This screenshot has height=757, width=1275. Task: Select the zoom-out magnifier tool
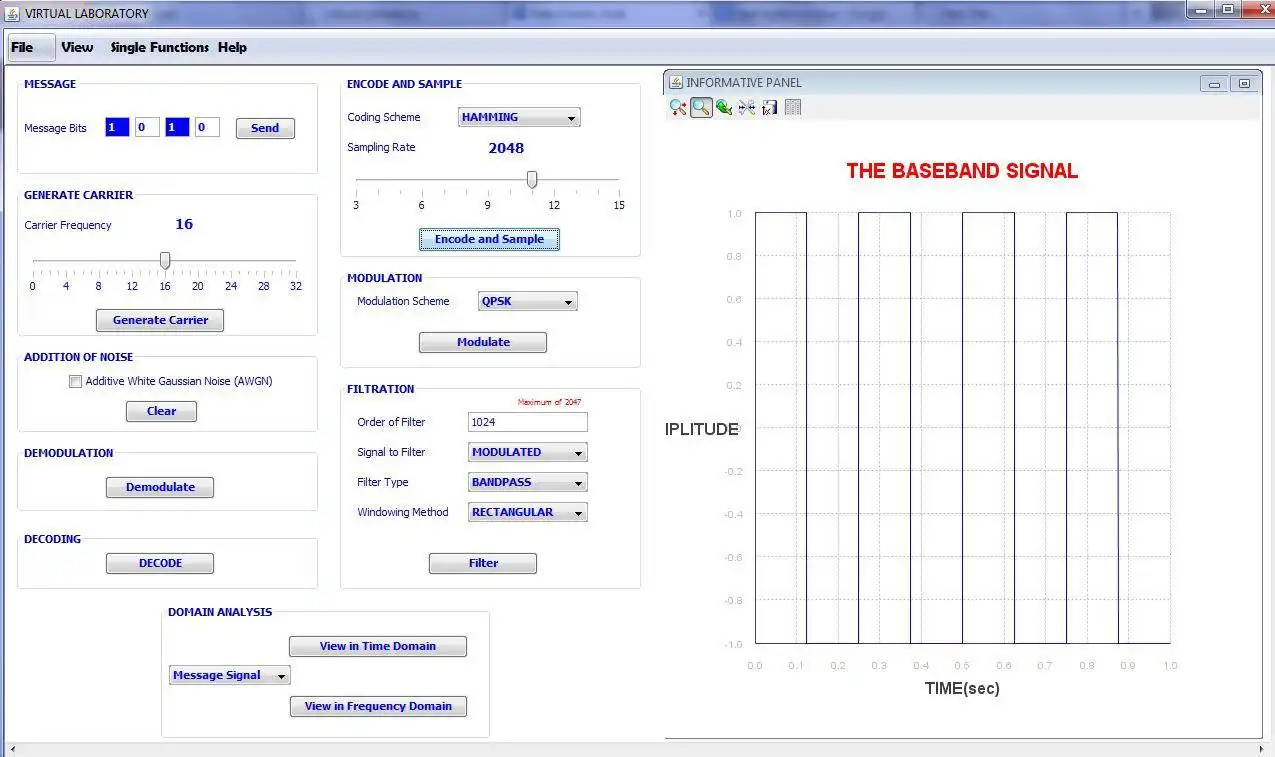(677, 107)
